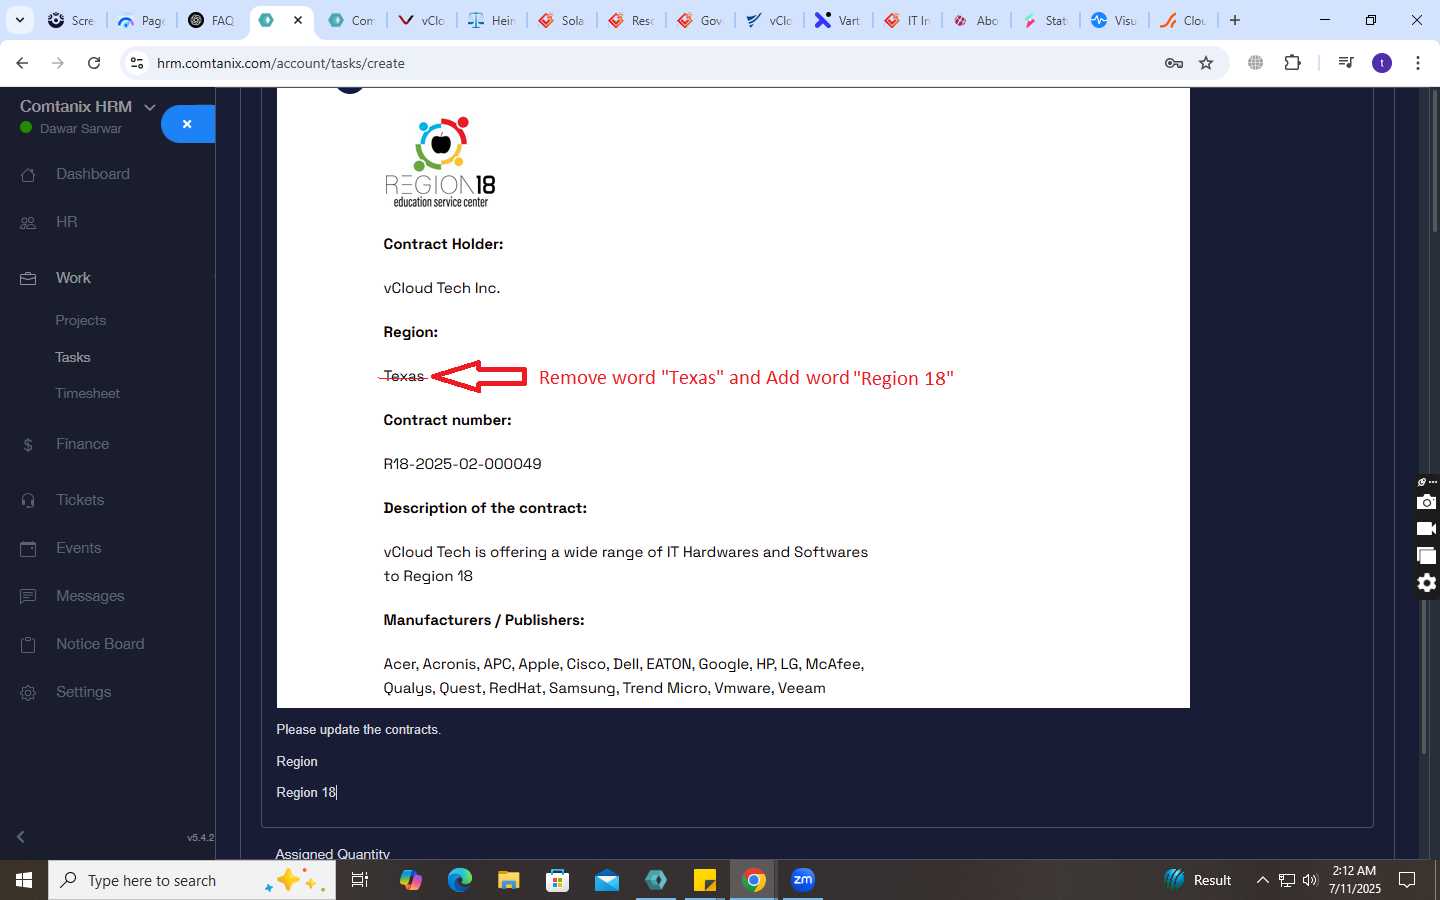Image resolution: width=1440 pixels, height=900 pixels.
Task: Open Settings in the sidebar
Action: 84,692
